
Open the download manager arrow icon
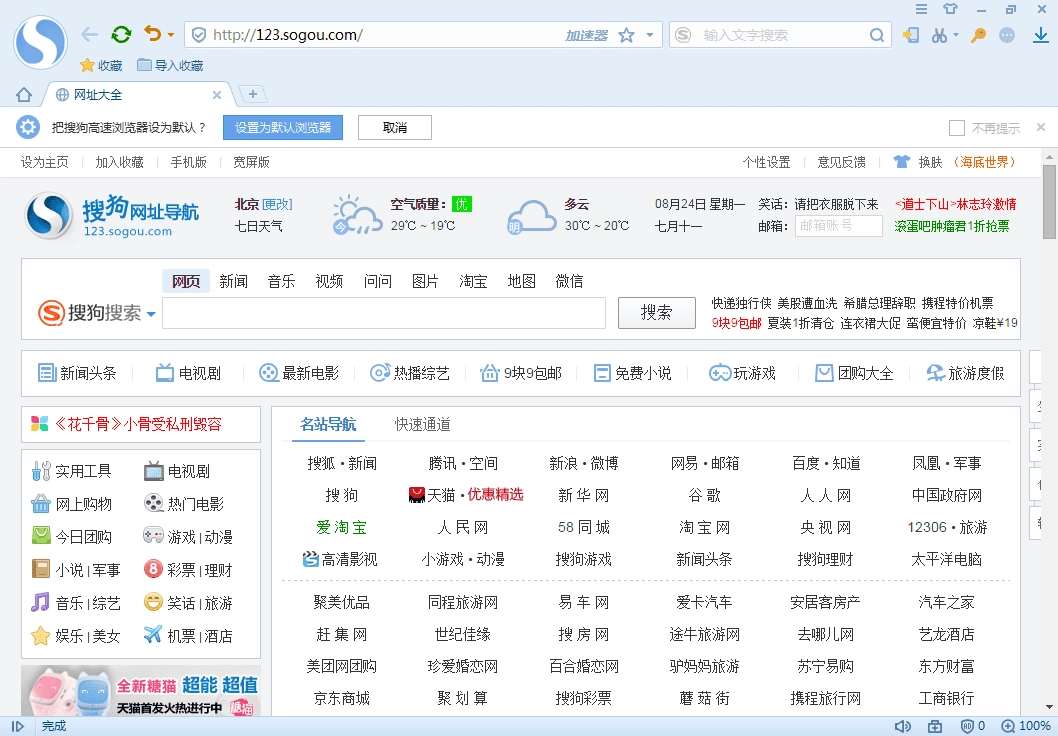[x=1041, y=35]
